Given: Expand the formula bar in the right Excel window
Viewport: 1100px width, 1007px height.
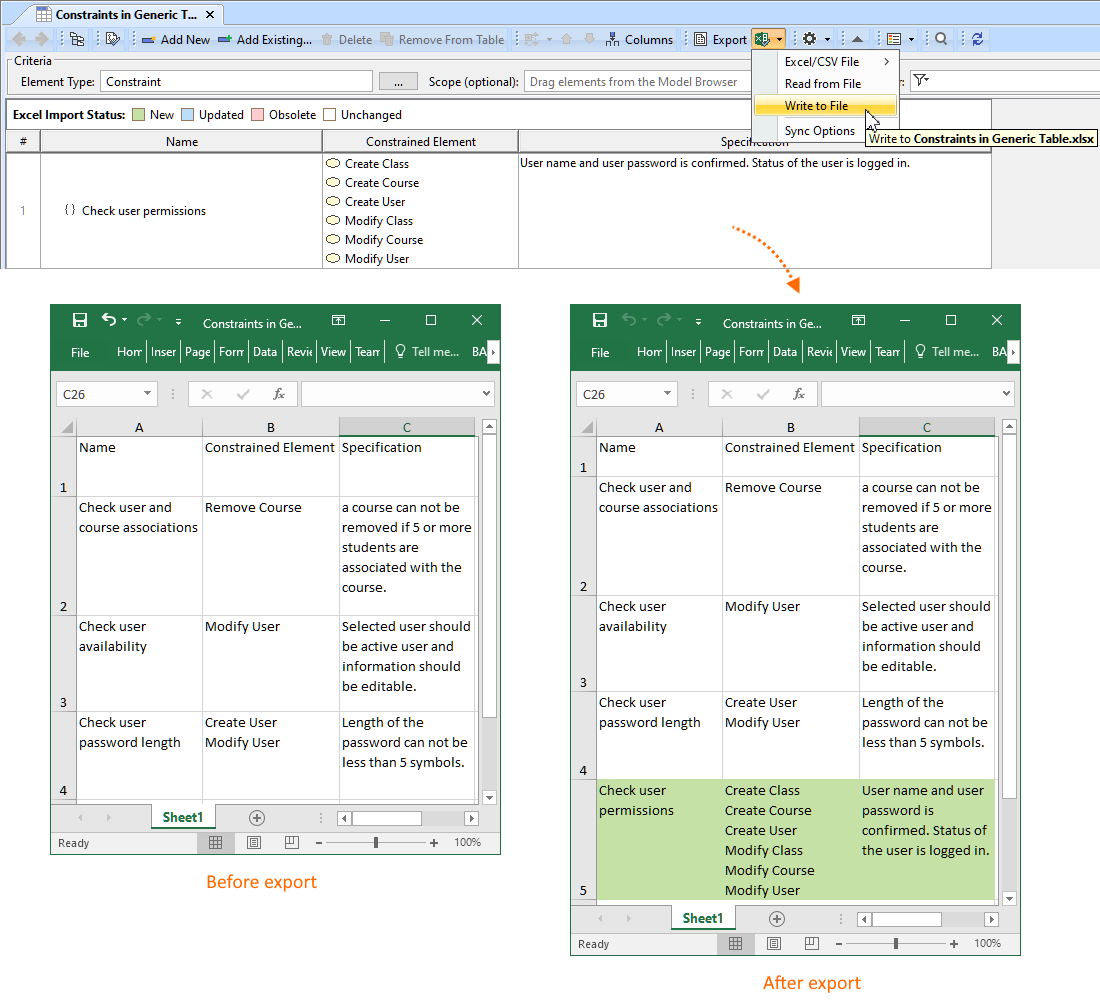Looking at the screenshot, I should point(1006,394).
